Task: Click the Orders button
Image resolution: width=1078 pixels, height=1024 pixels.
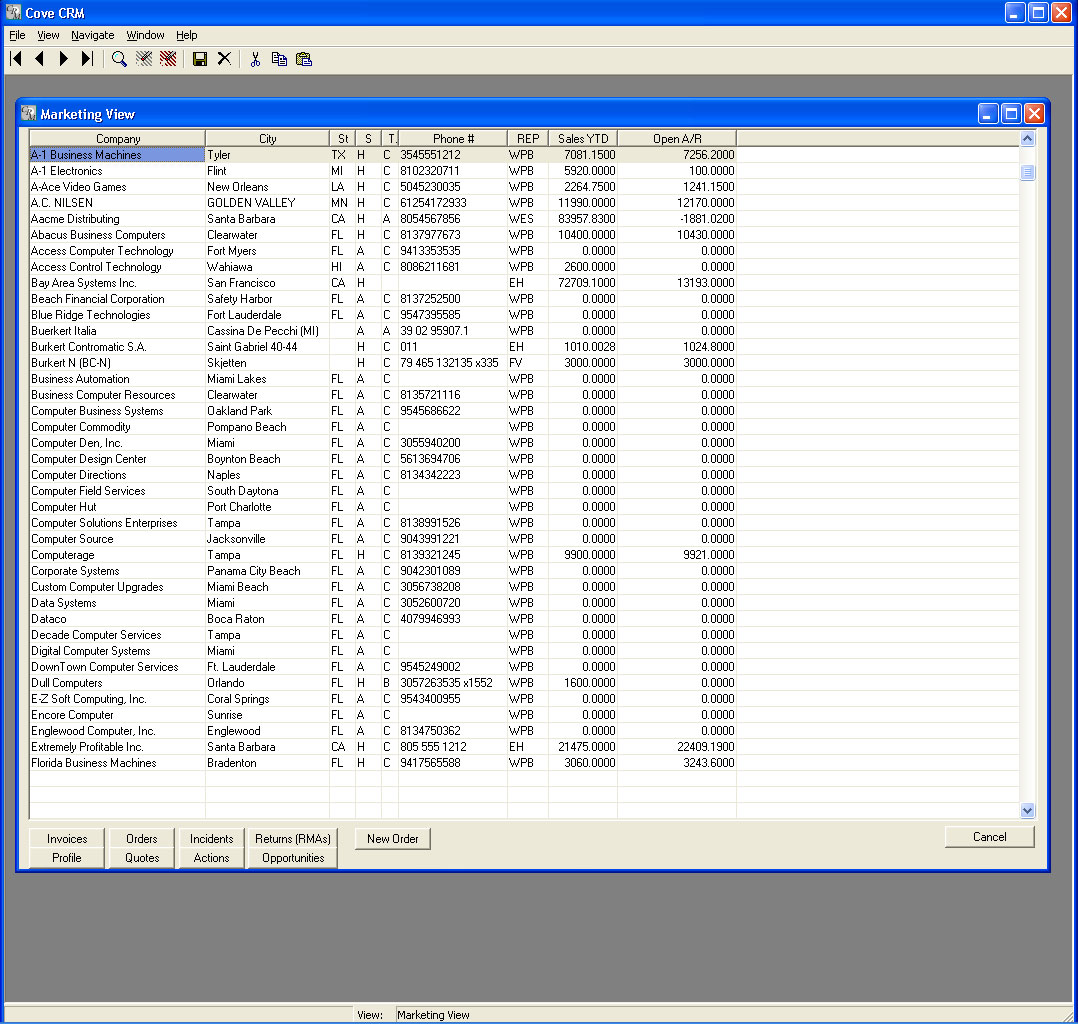Action: [x=142, y=838]
